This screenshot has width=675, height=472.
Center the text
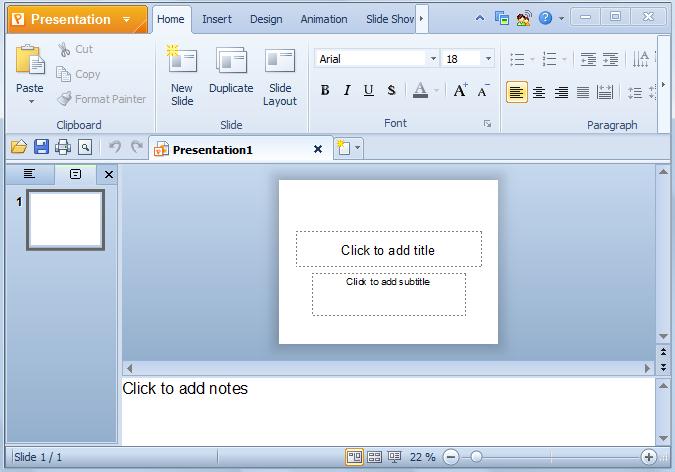pos(539,92)
